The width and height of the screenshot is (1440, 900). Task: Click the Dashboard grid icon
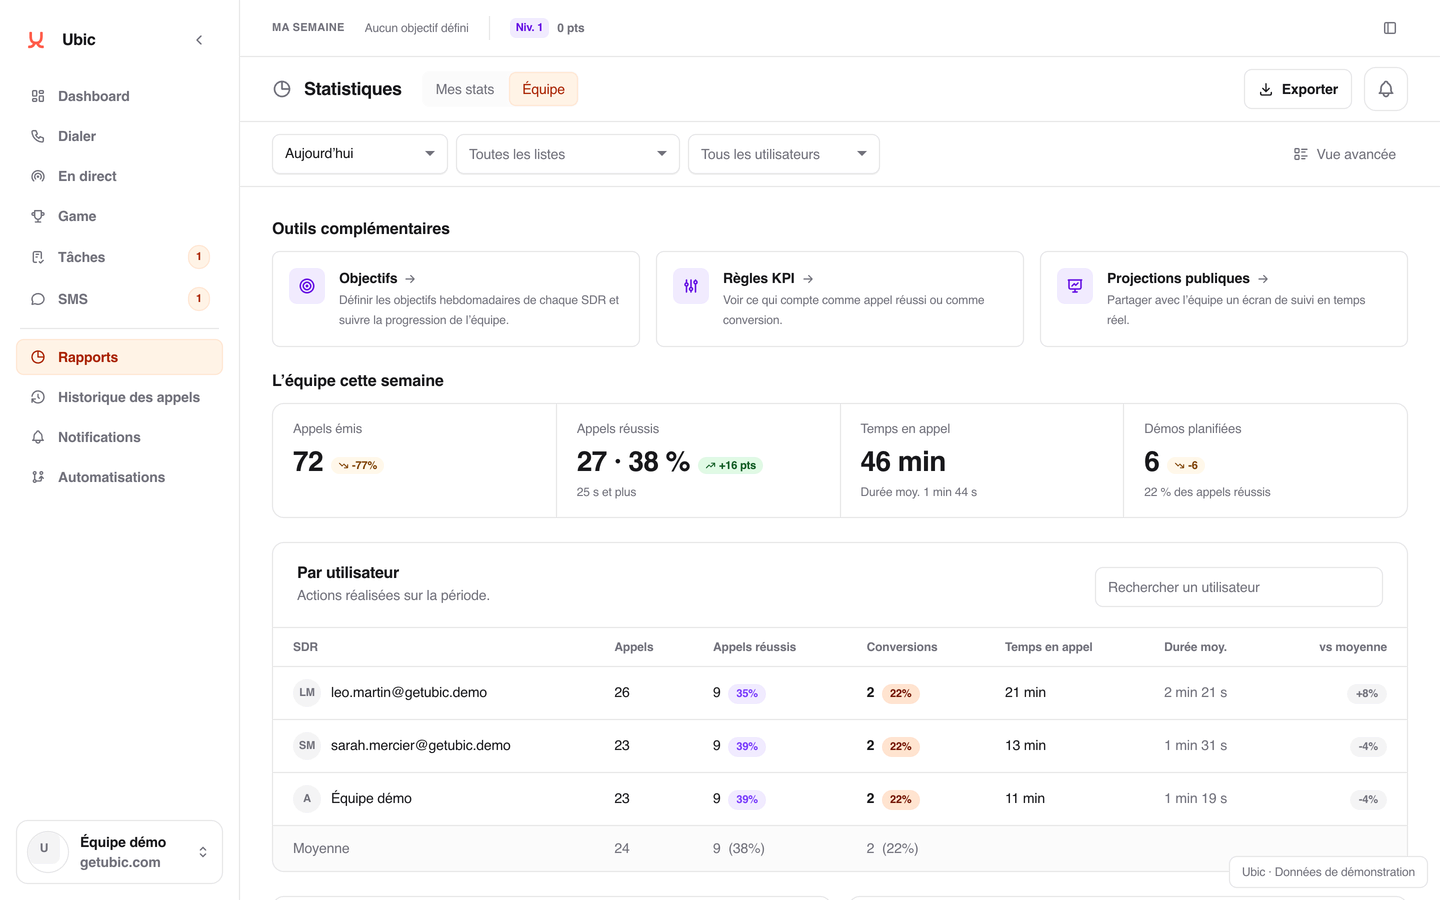pos(38,96)
